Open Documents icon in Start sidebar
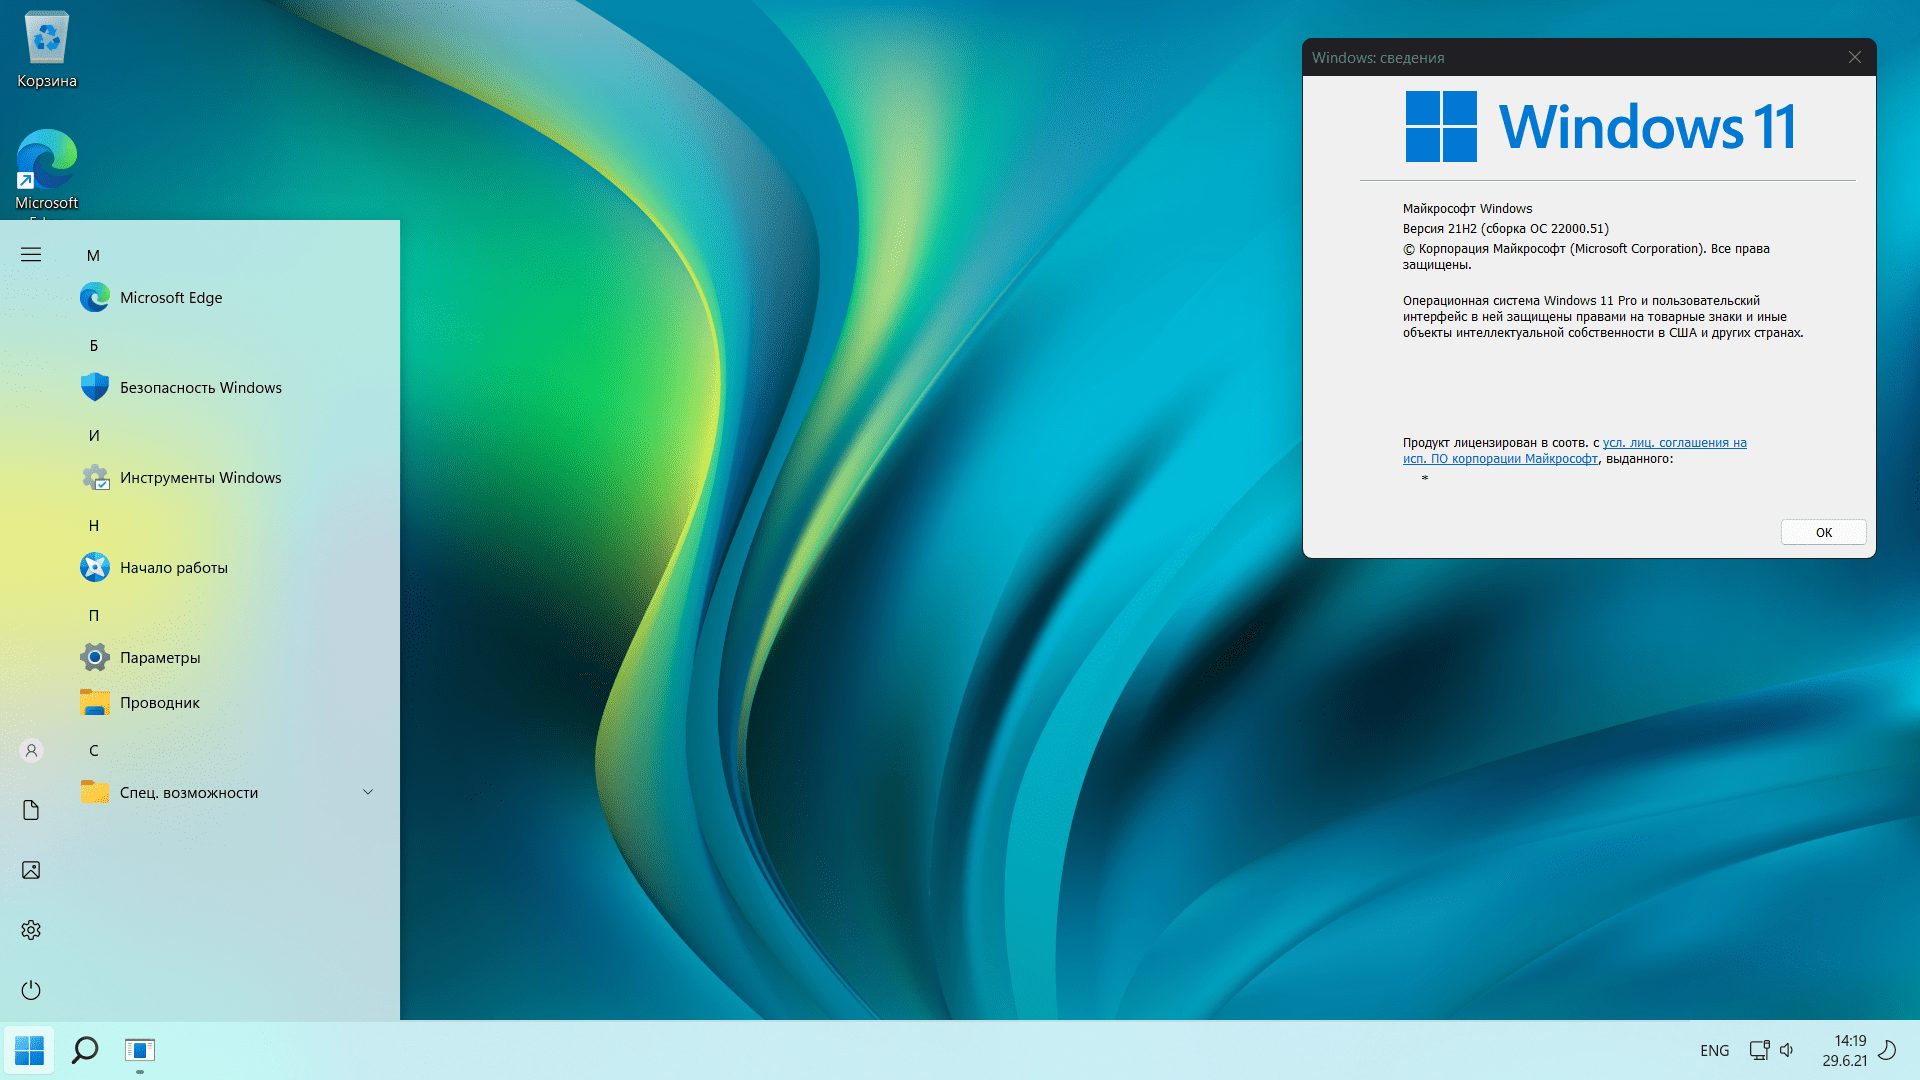The image size is (1920, 1080). [x=31, y=810]
